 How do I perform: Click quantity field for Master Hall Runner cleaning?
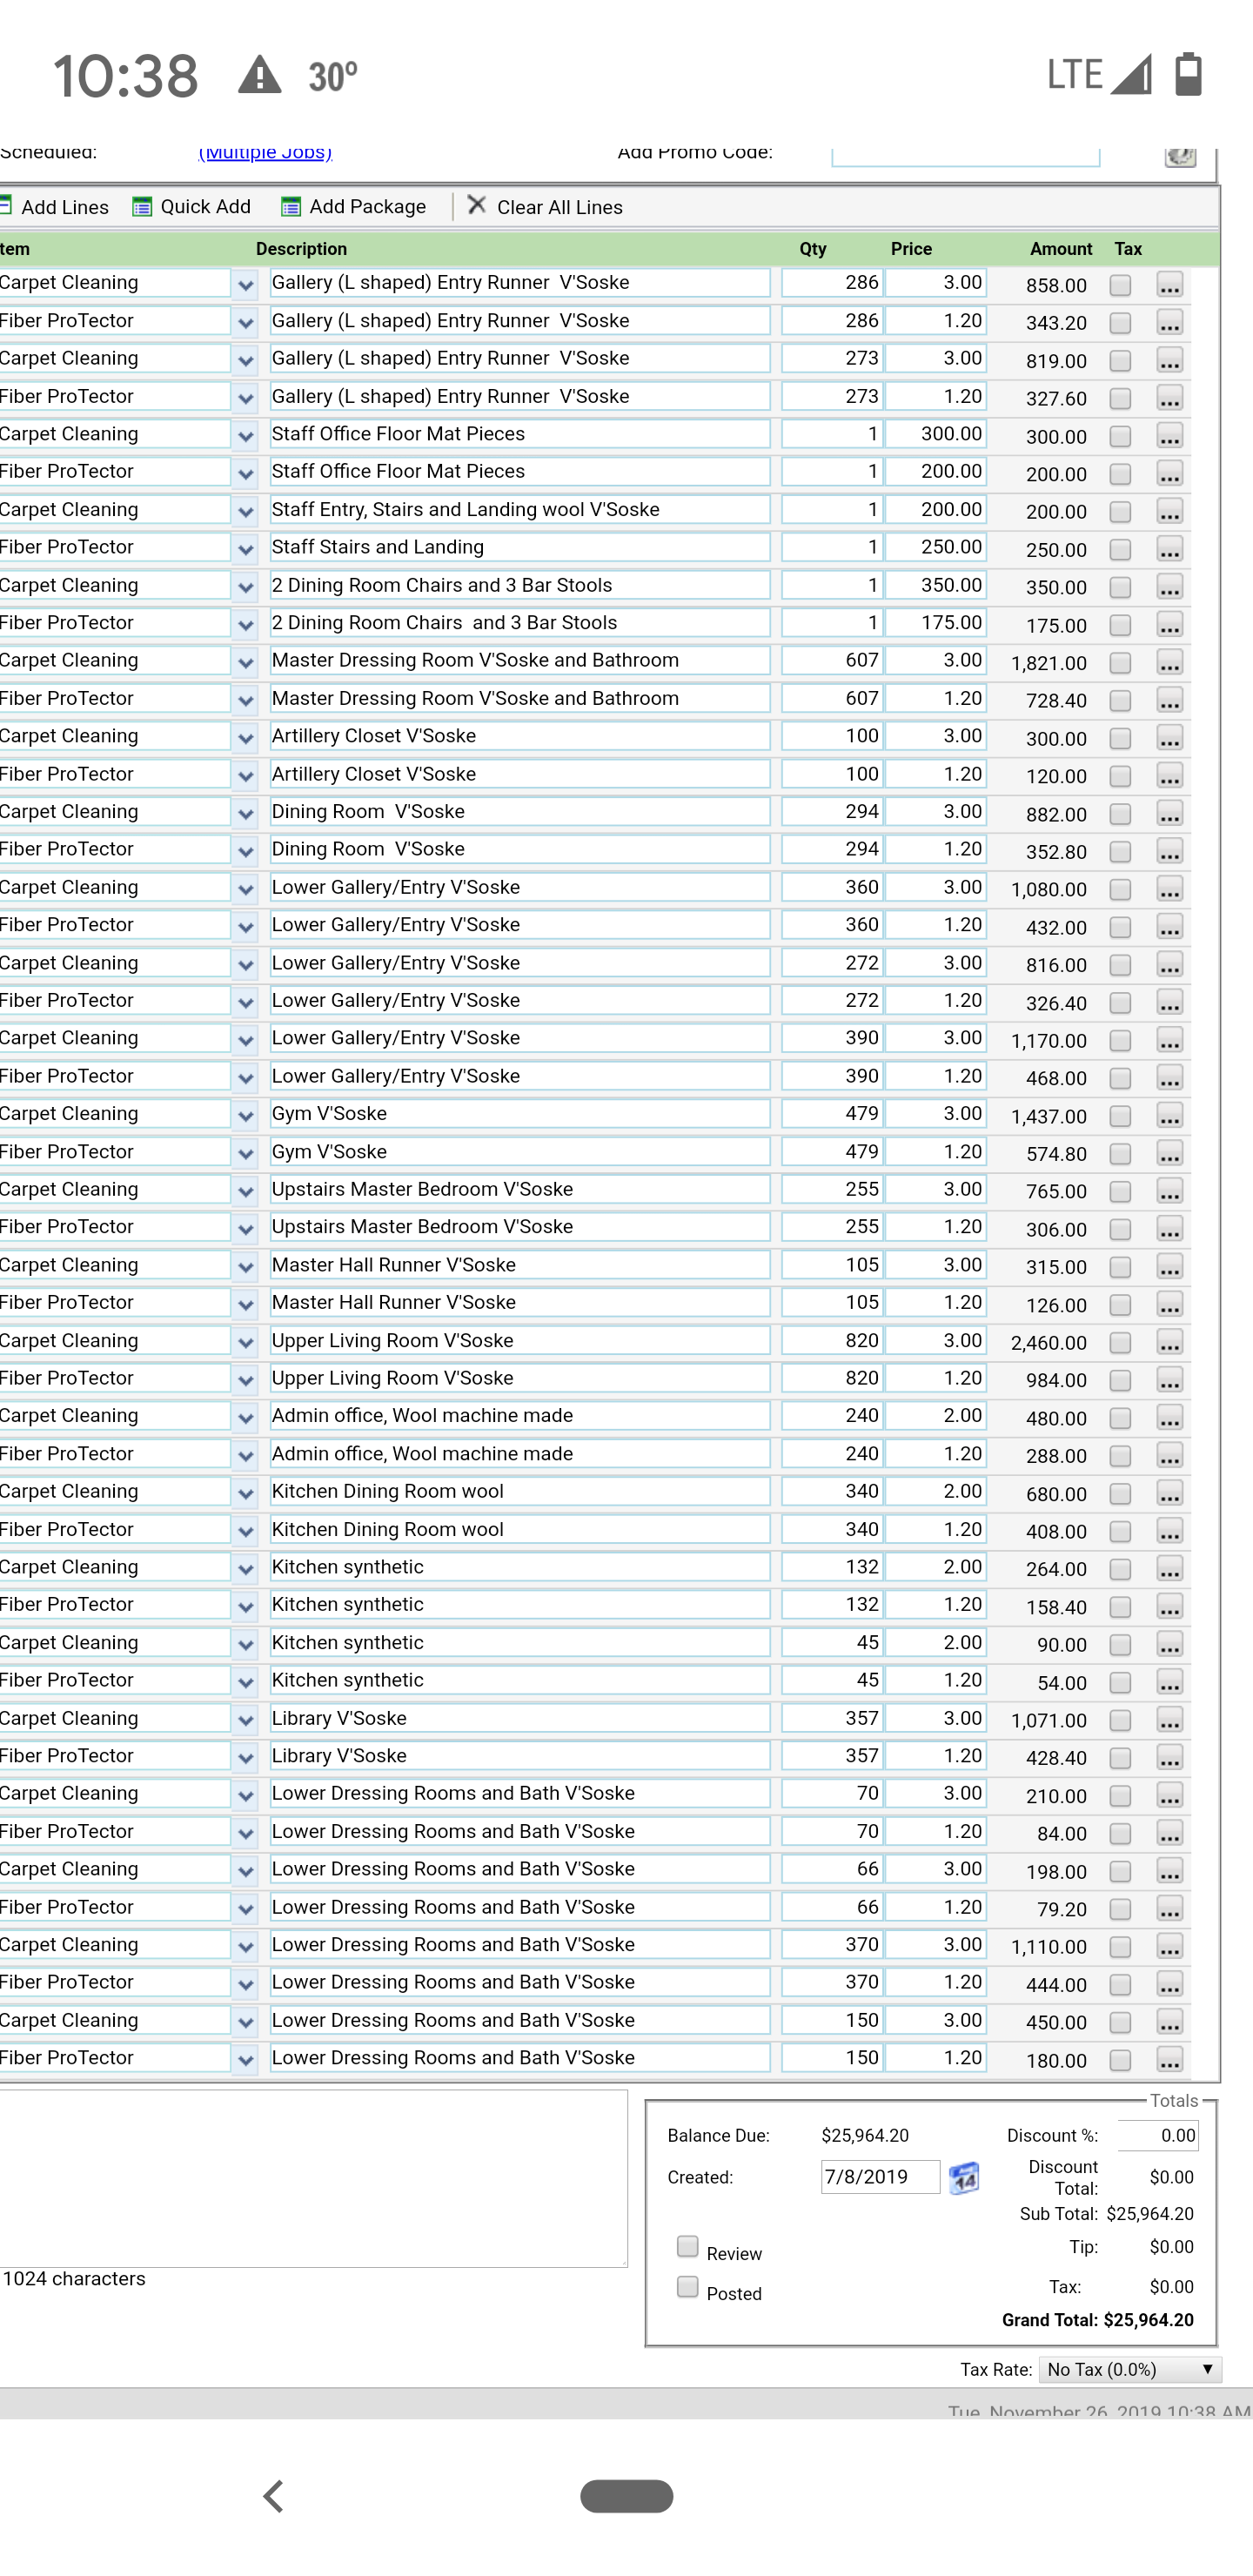click(x=831, y=1265)
